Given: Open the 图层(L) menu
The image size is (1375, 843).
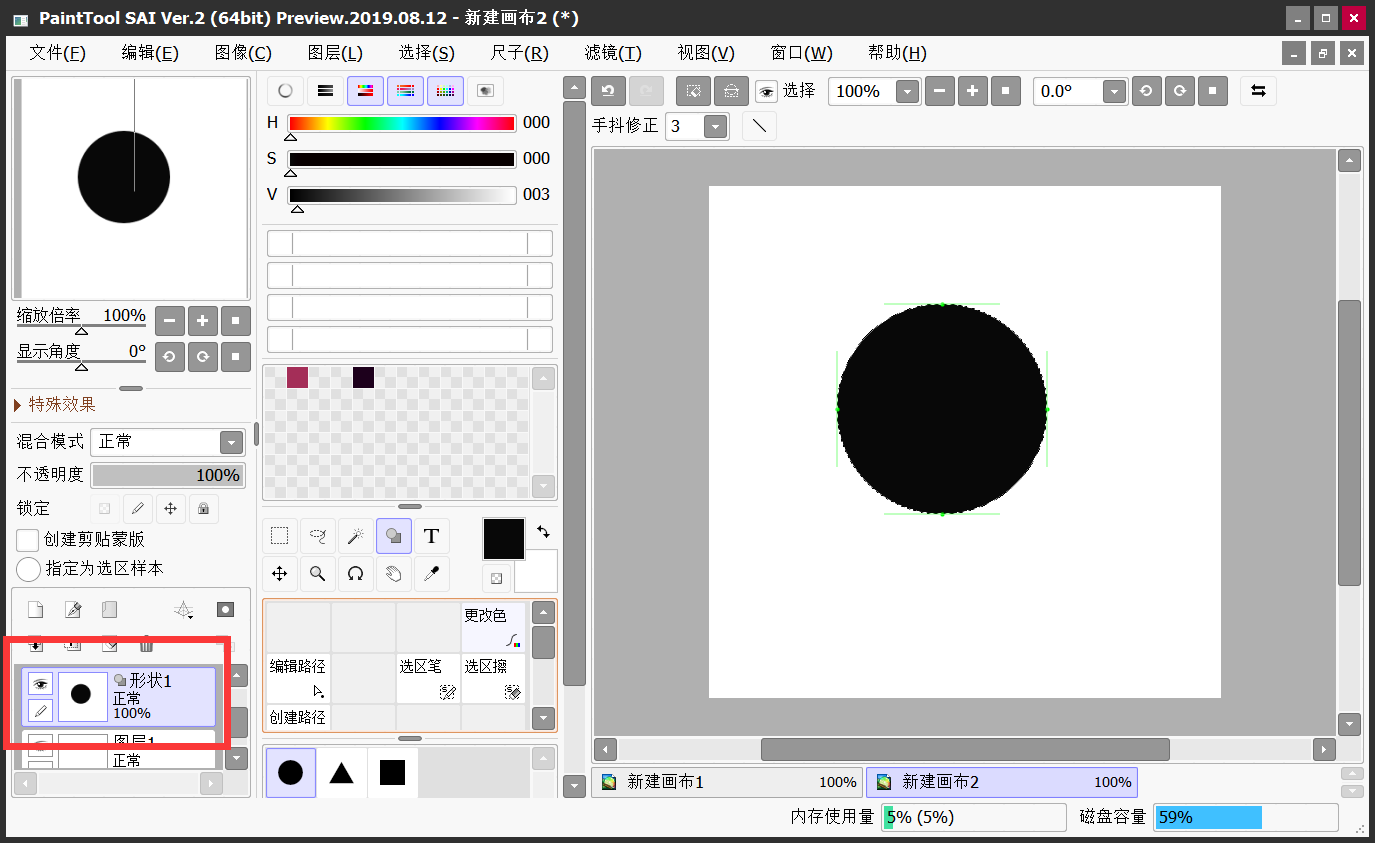Looking at the screenshot, I should point(335,53).
